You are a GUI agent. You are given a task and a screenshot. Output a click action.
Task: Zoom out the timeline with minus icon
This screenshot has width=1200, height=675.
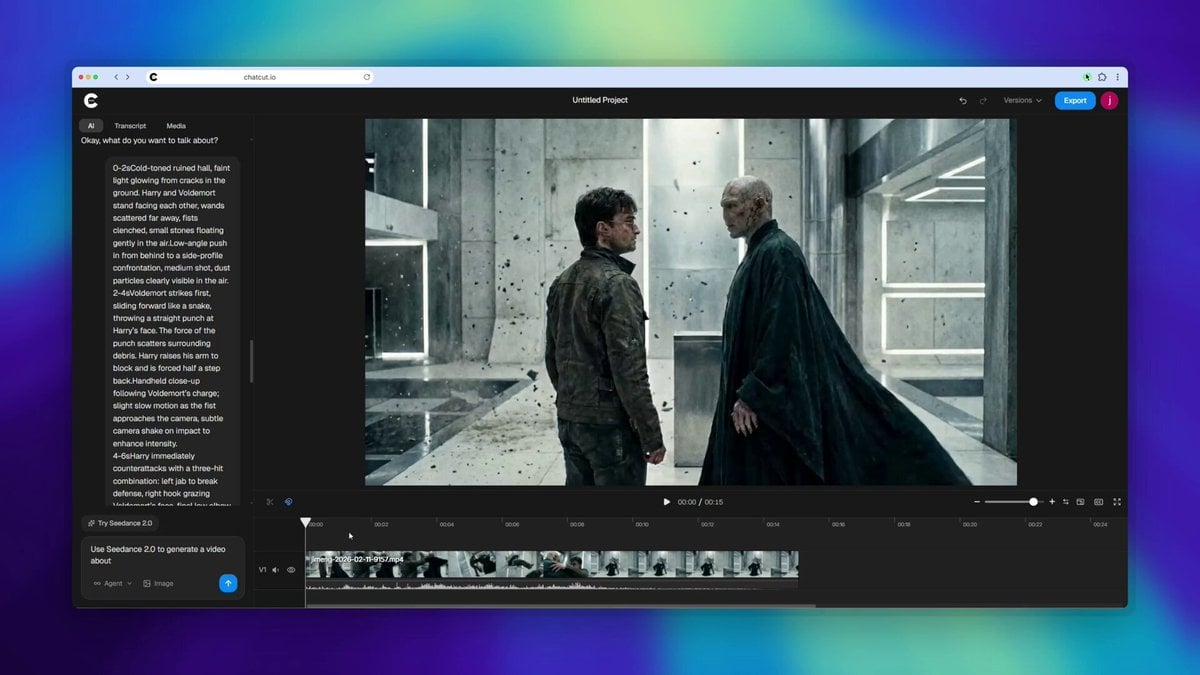click(977, 502)
